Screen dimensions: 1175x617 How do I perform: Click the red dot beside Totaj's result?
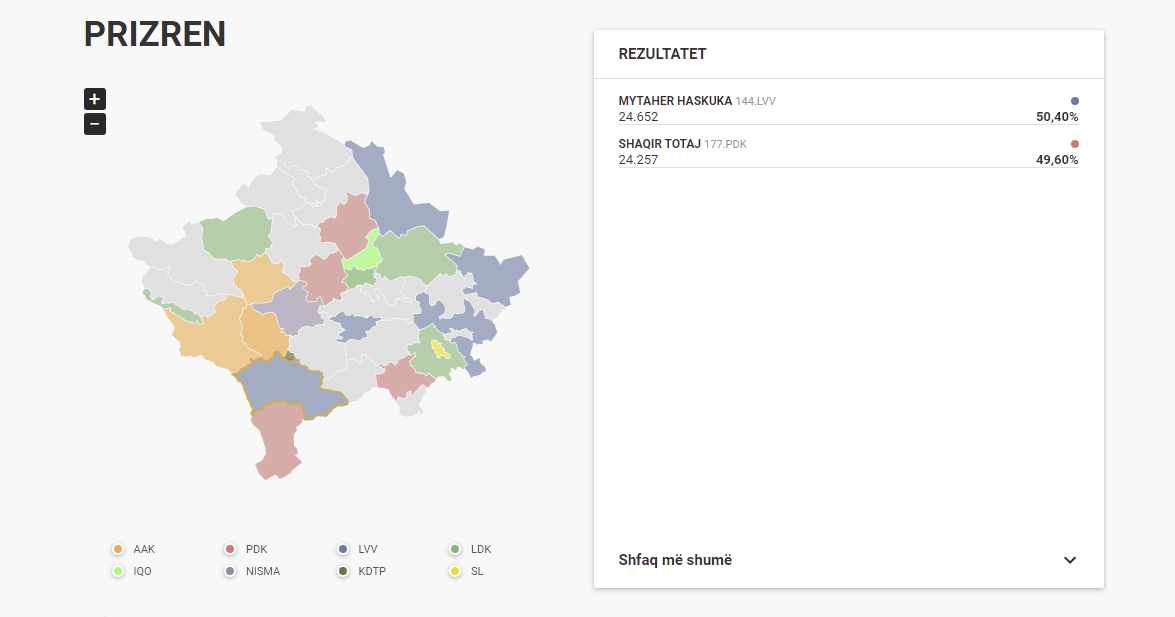click(1075, 144)
